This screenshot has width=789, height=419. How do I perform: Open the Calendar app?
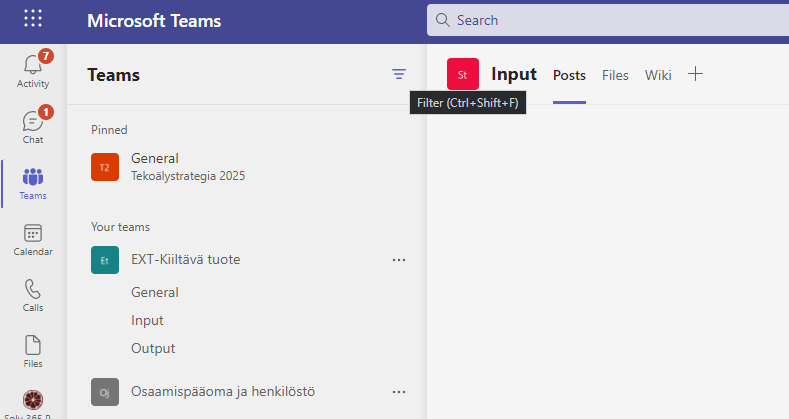tap(33, 239)
